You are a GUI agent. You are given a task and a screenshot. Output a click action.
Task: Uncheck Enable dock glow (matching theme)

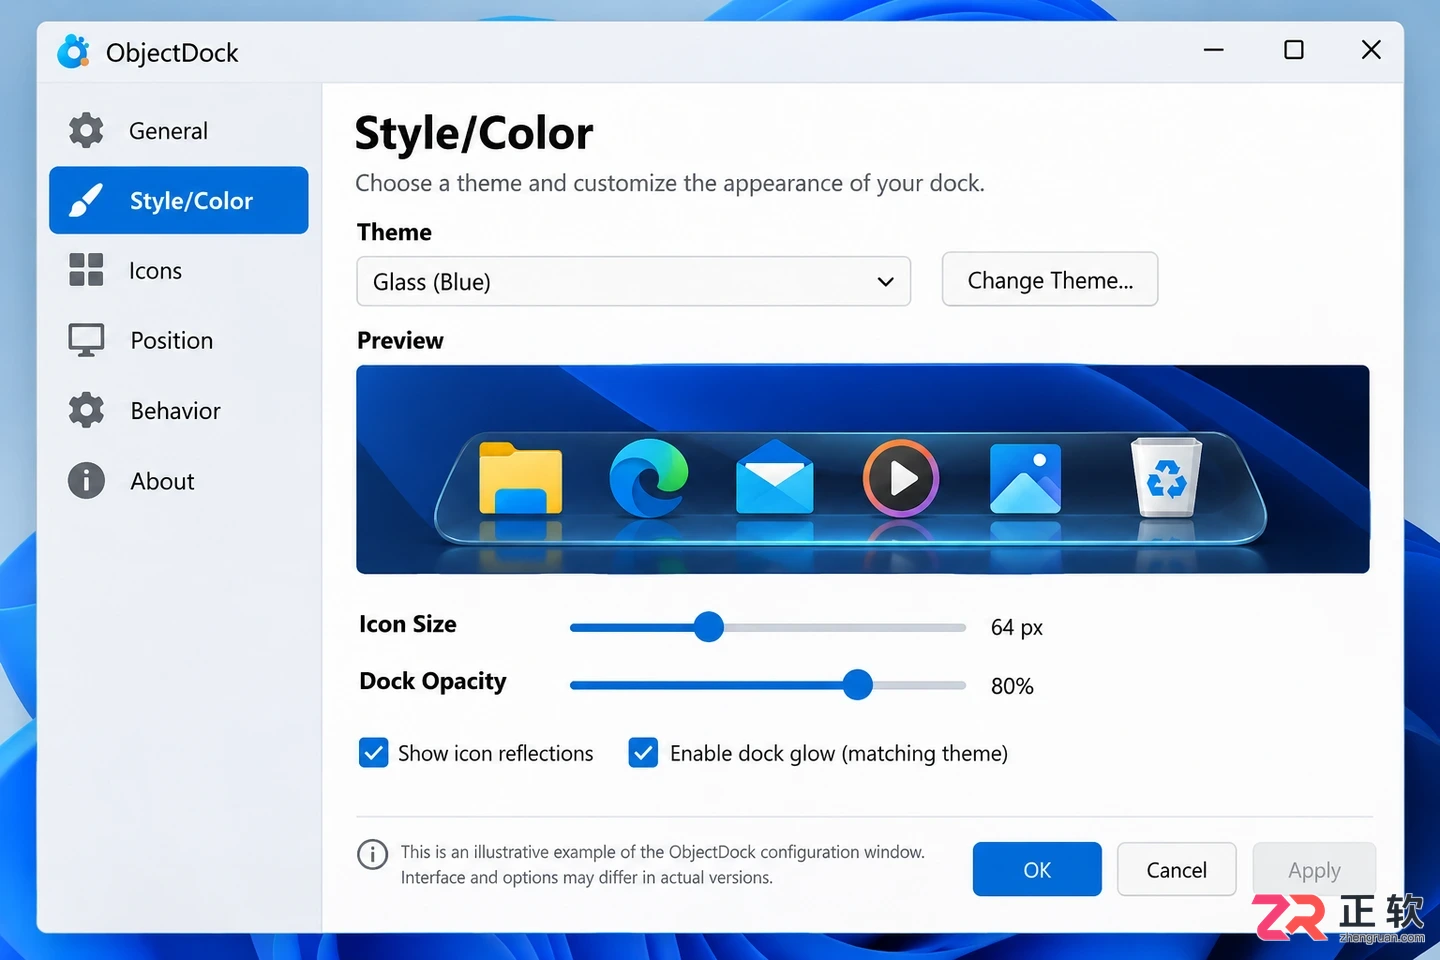click(643, 753)
